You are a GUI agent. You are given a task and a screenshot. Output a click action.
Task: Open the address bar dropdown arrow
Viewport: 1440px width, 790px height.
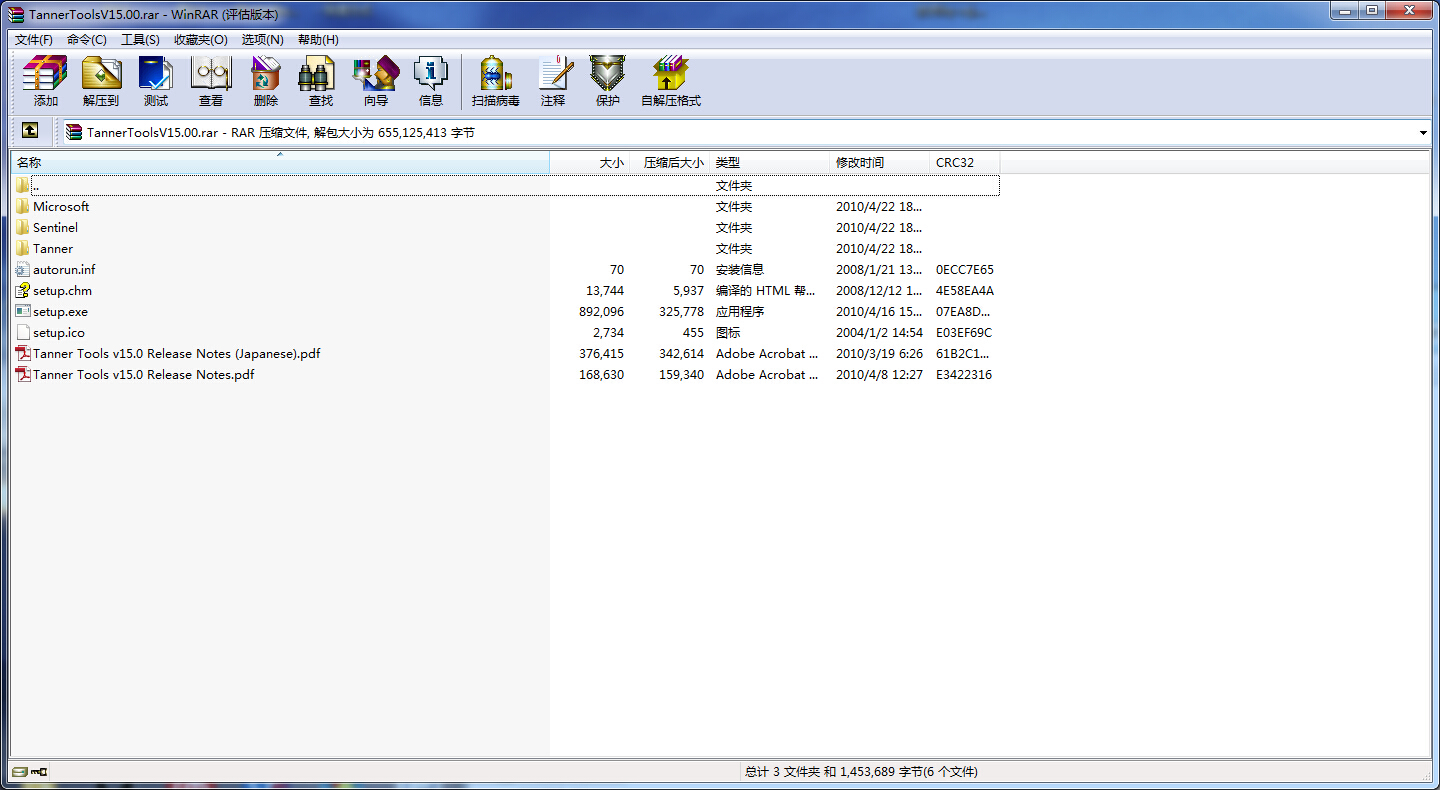click(1424, 131)
